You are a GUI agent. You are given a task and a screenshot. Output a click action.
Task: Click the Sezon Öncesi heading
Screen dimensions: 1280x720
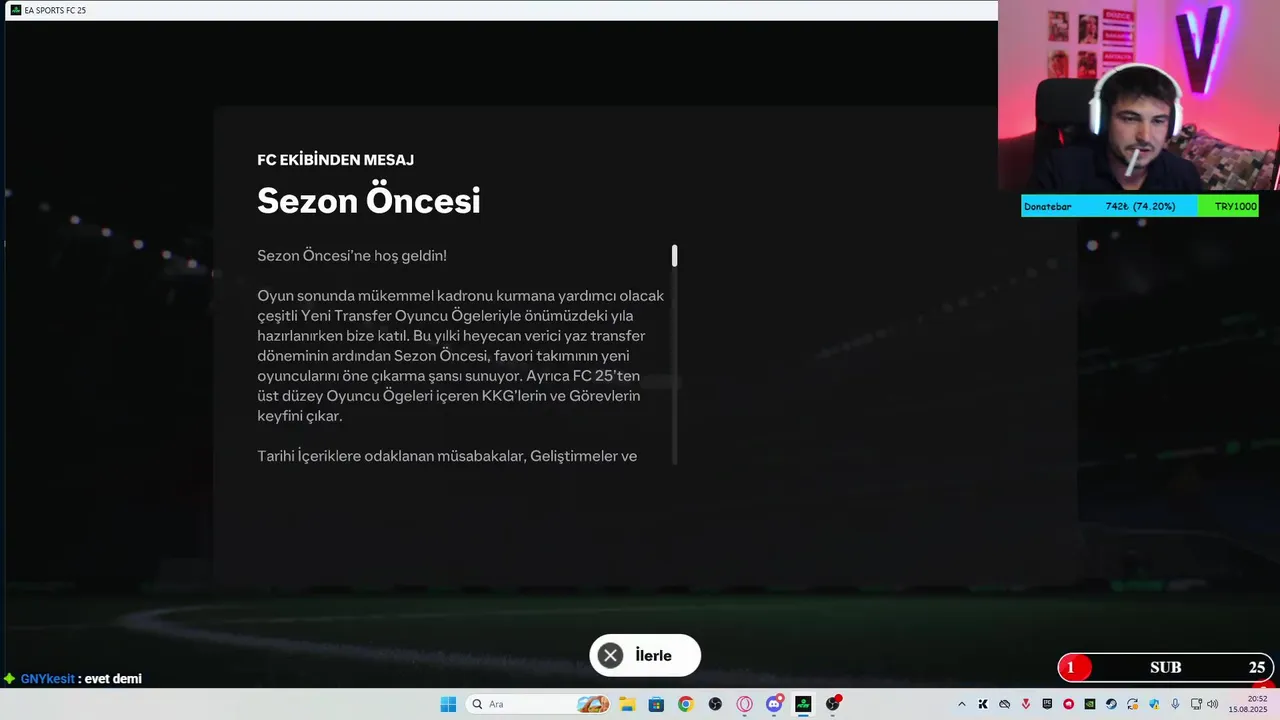pos(369,201)
